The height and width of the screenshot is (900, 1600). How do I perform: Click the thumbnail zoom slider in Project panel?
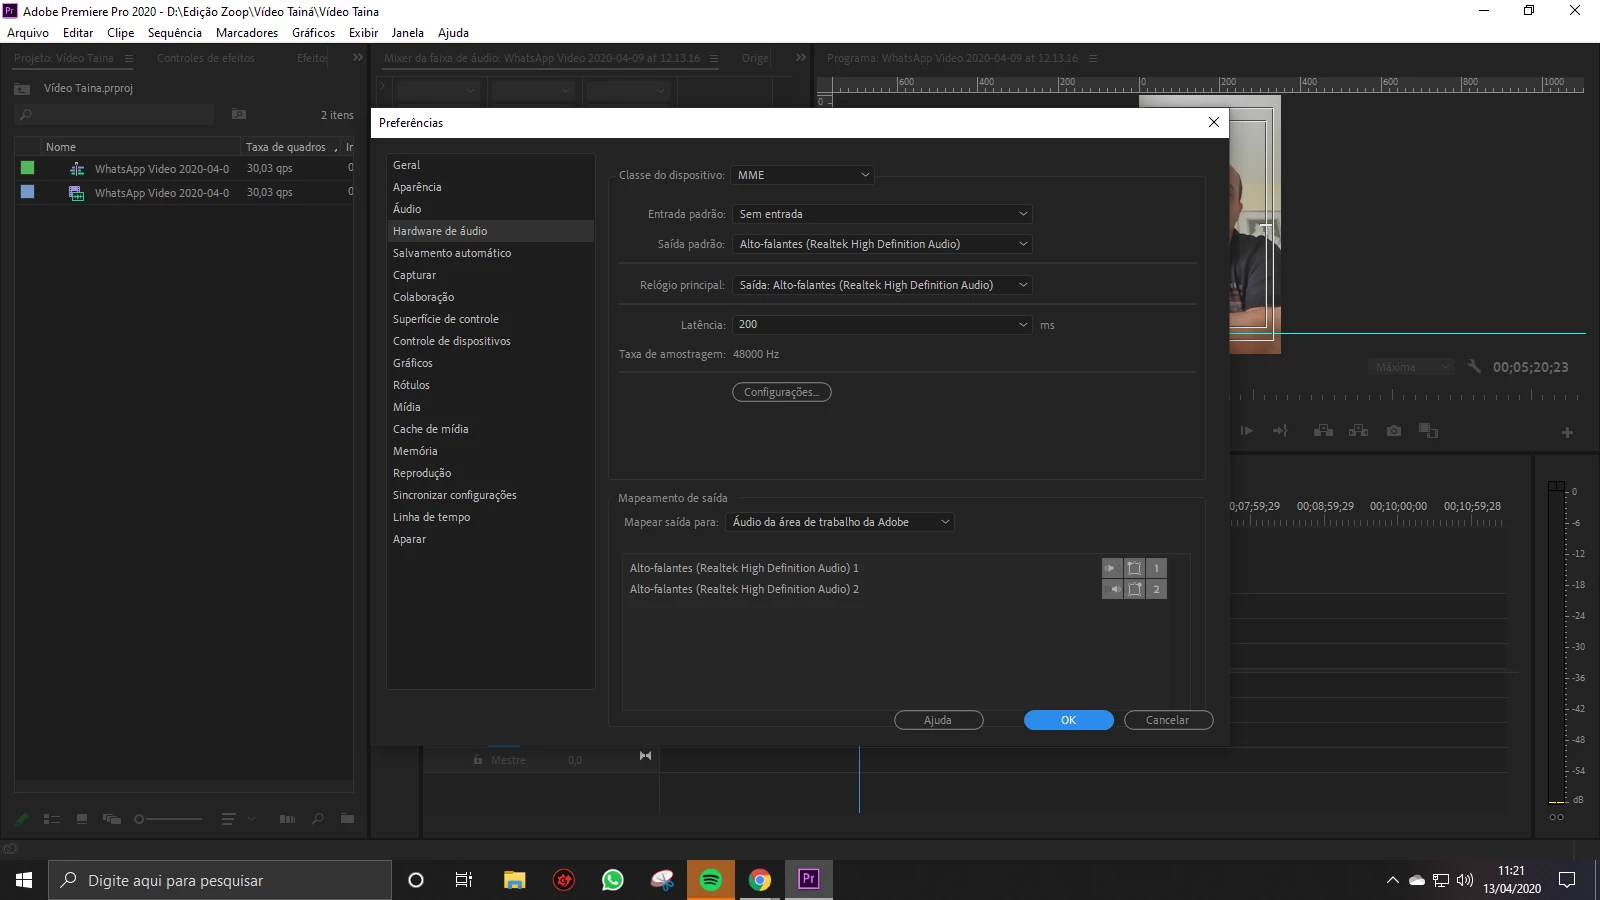168,819
